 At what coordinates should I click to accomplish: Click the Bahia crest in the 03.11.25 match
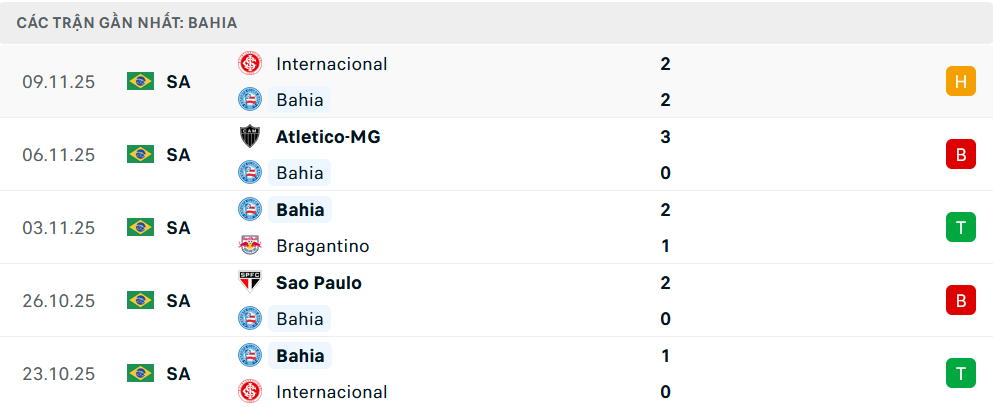pos(249,210)
